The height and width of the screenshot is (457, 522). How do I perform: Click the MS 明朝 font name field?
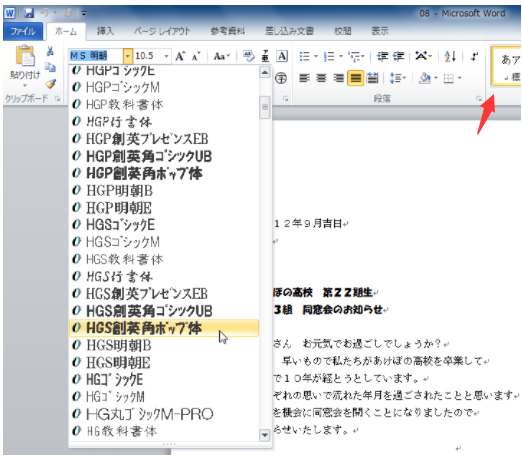(x=96, y=56)
